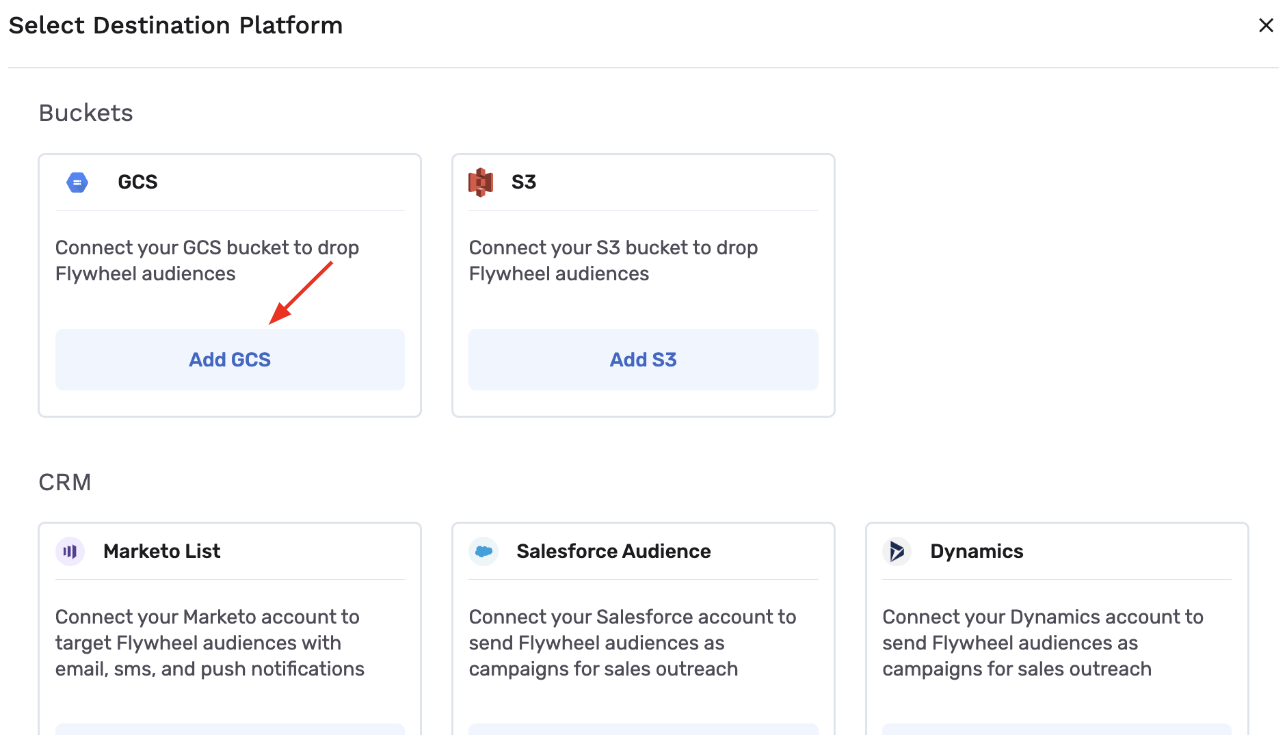Click the S3 red bucket icon
This screenshot has width=1280, height=744.
tap(481, 182)
